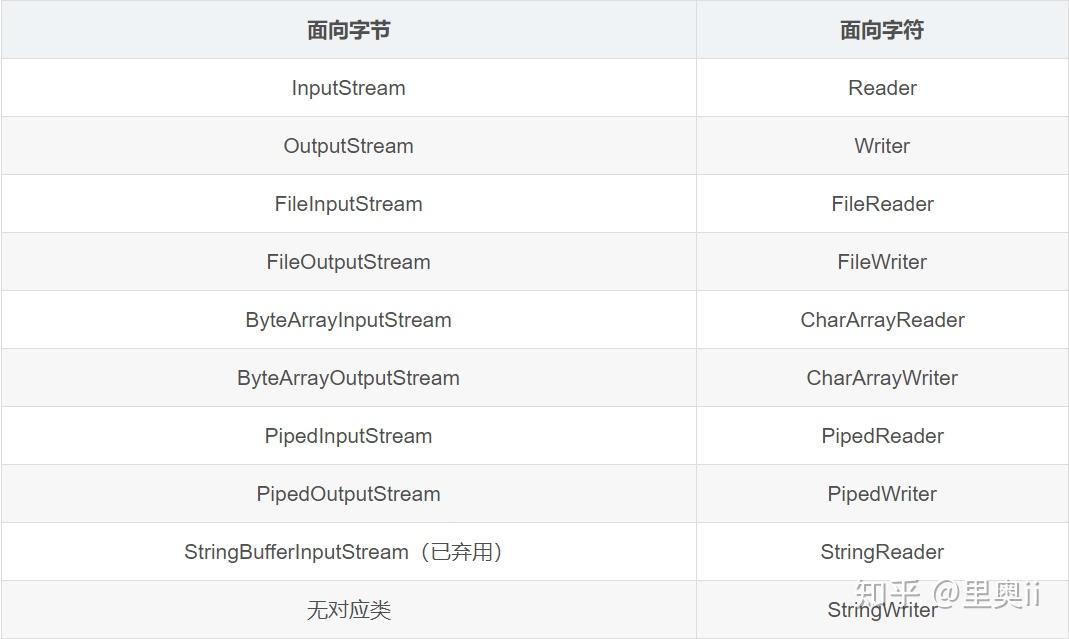
Task: Select the CharArrayReader cell
Action: click(882, 320)
